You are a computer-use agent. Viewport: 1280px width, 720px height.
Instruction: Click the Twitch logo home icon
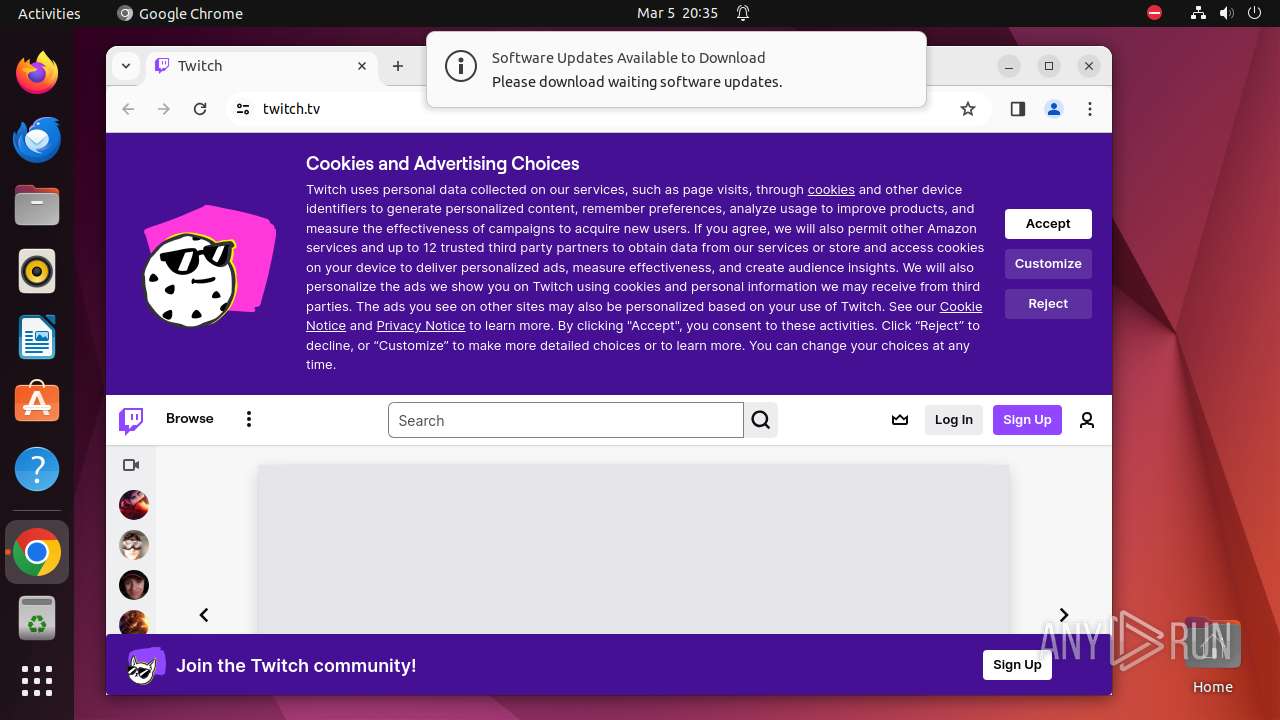[x=131, y=420]
